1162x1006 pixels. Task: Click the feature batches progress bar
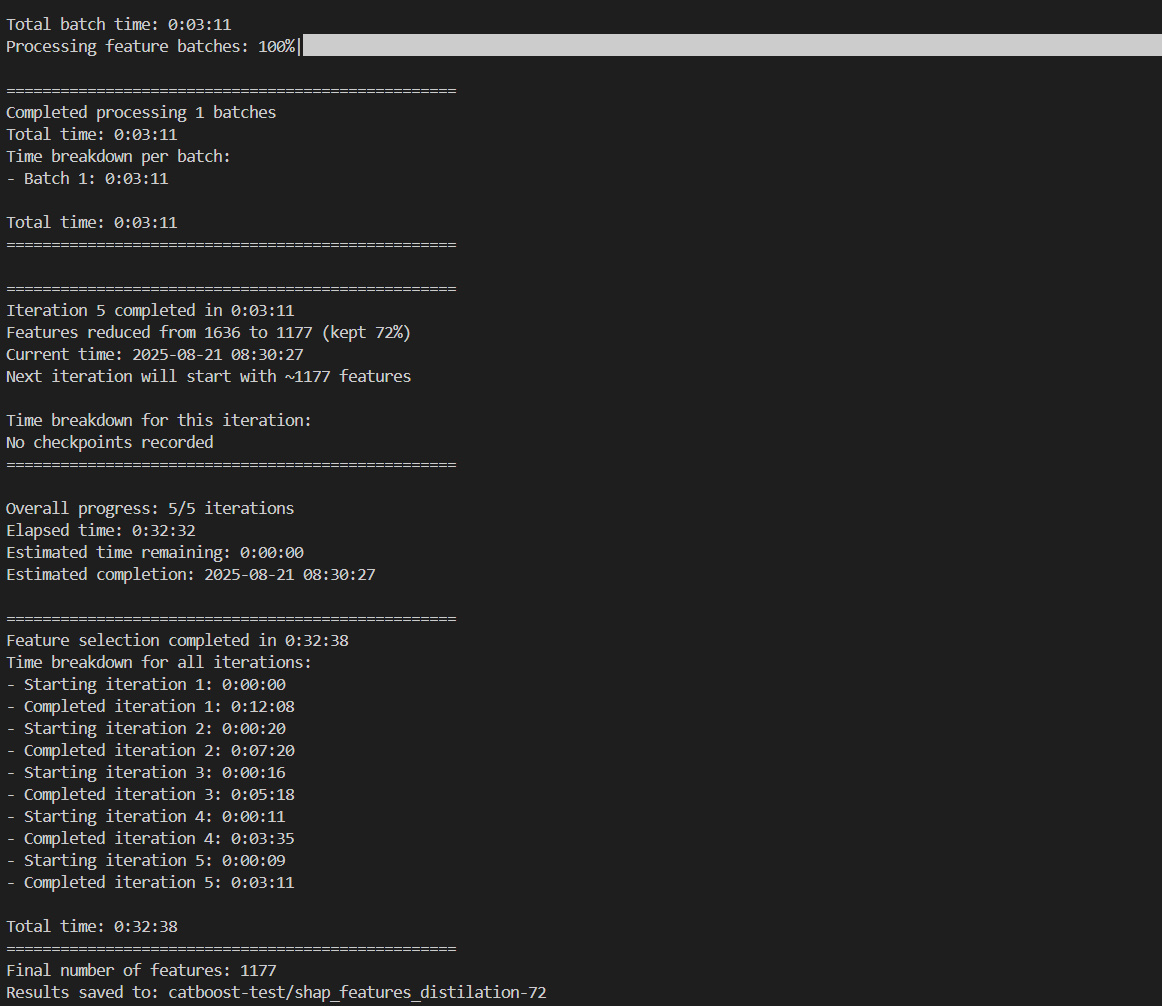click(730, 45)
